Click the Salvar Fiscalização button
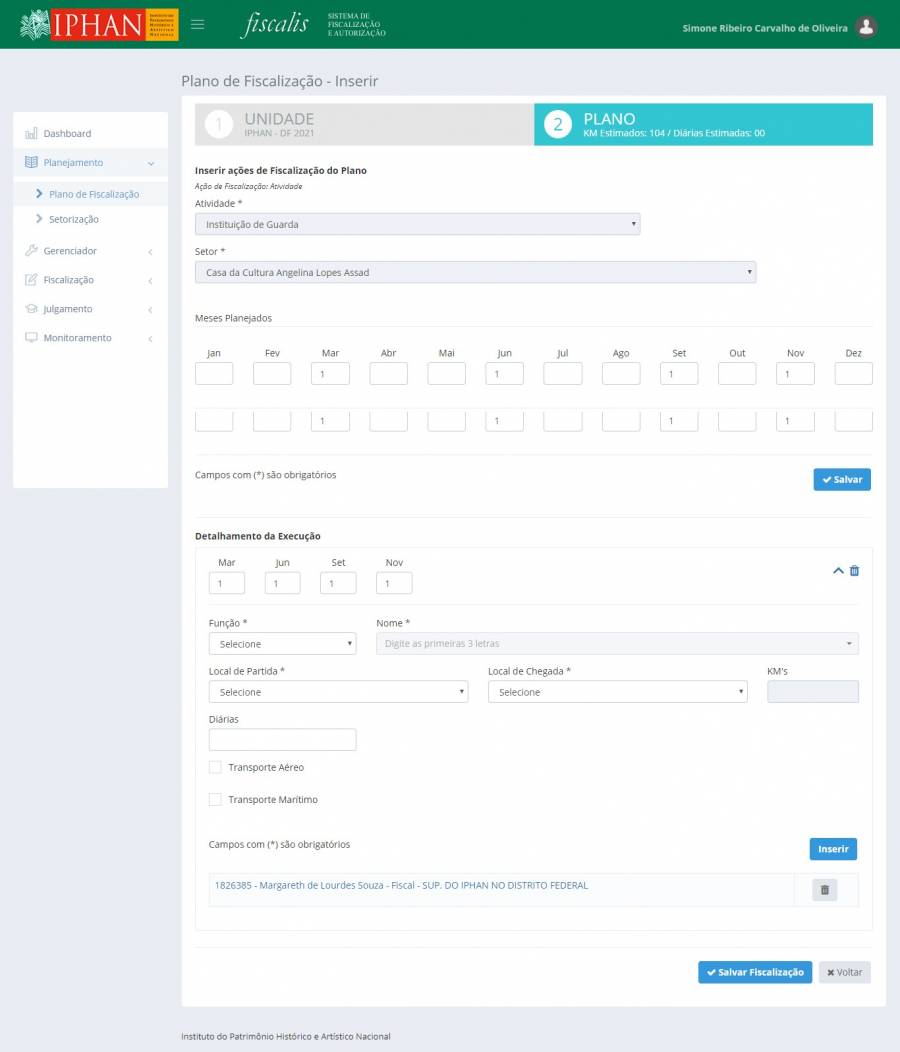The height and width of the screenshot is (1052, 900). (x=754, y=972)
